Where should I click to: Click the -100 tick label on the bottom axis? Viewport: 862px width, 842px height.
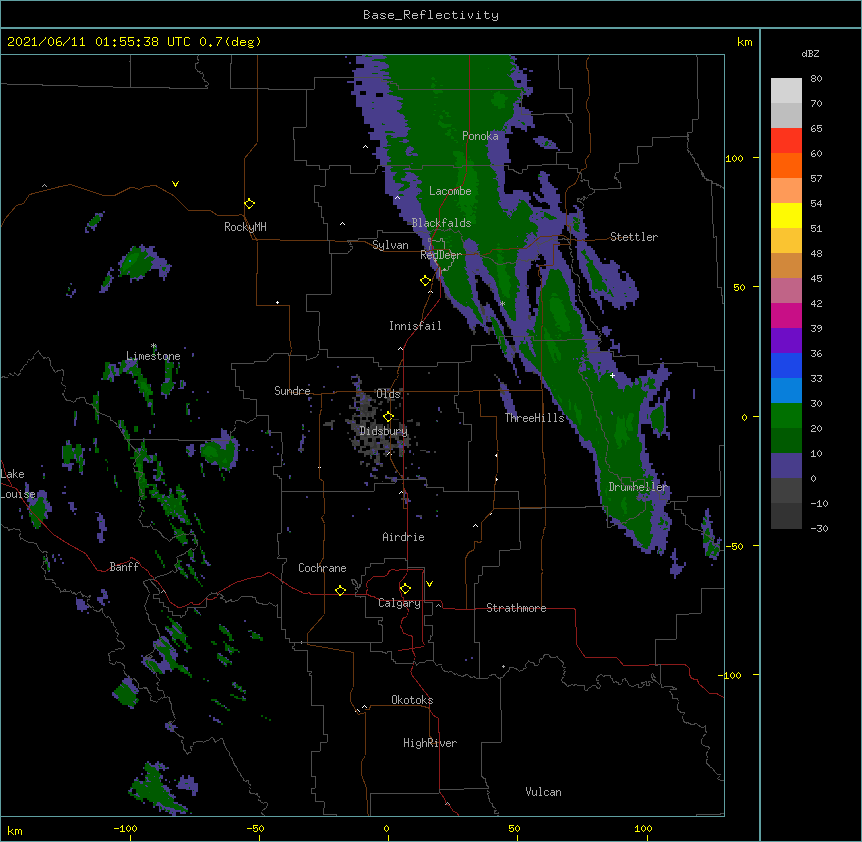pyautogui.click(x=125, y=828)
